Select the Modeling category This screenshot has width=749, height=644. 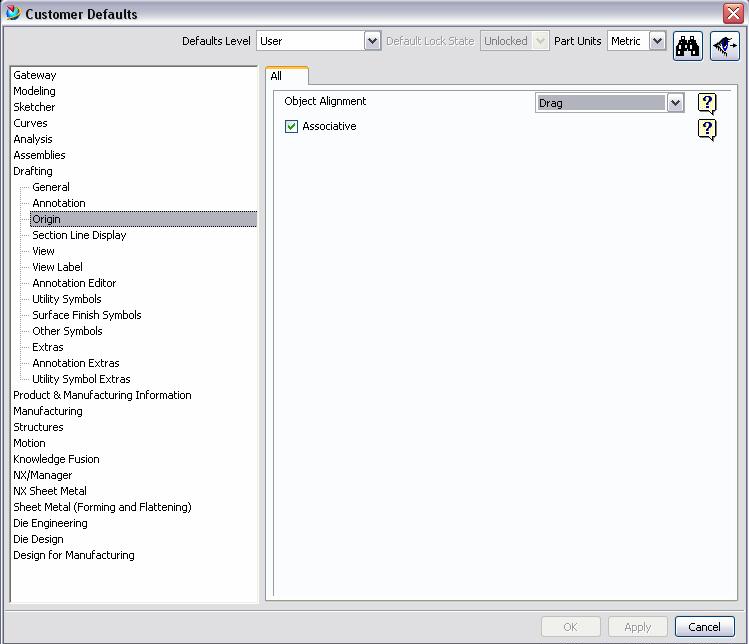(x=35, y=91)
